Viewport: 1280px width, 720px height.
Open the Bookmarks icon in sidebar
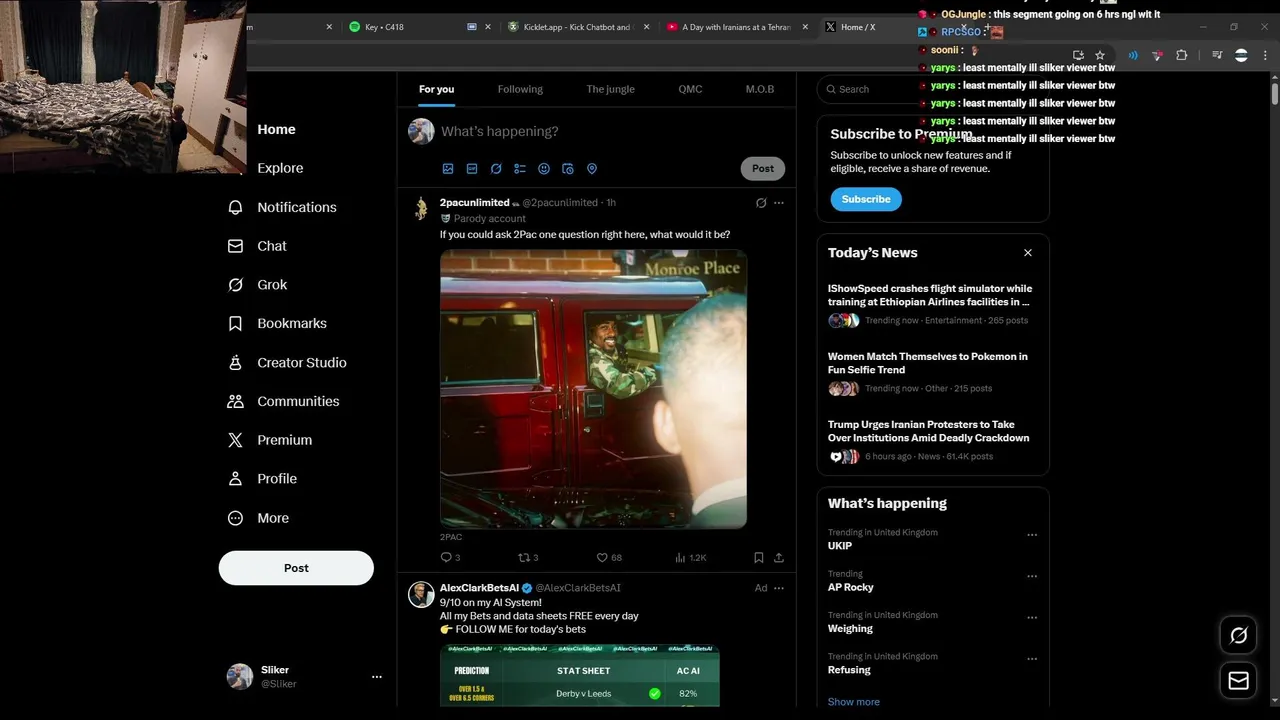click(235, 323)
